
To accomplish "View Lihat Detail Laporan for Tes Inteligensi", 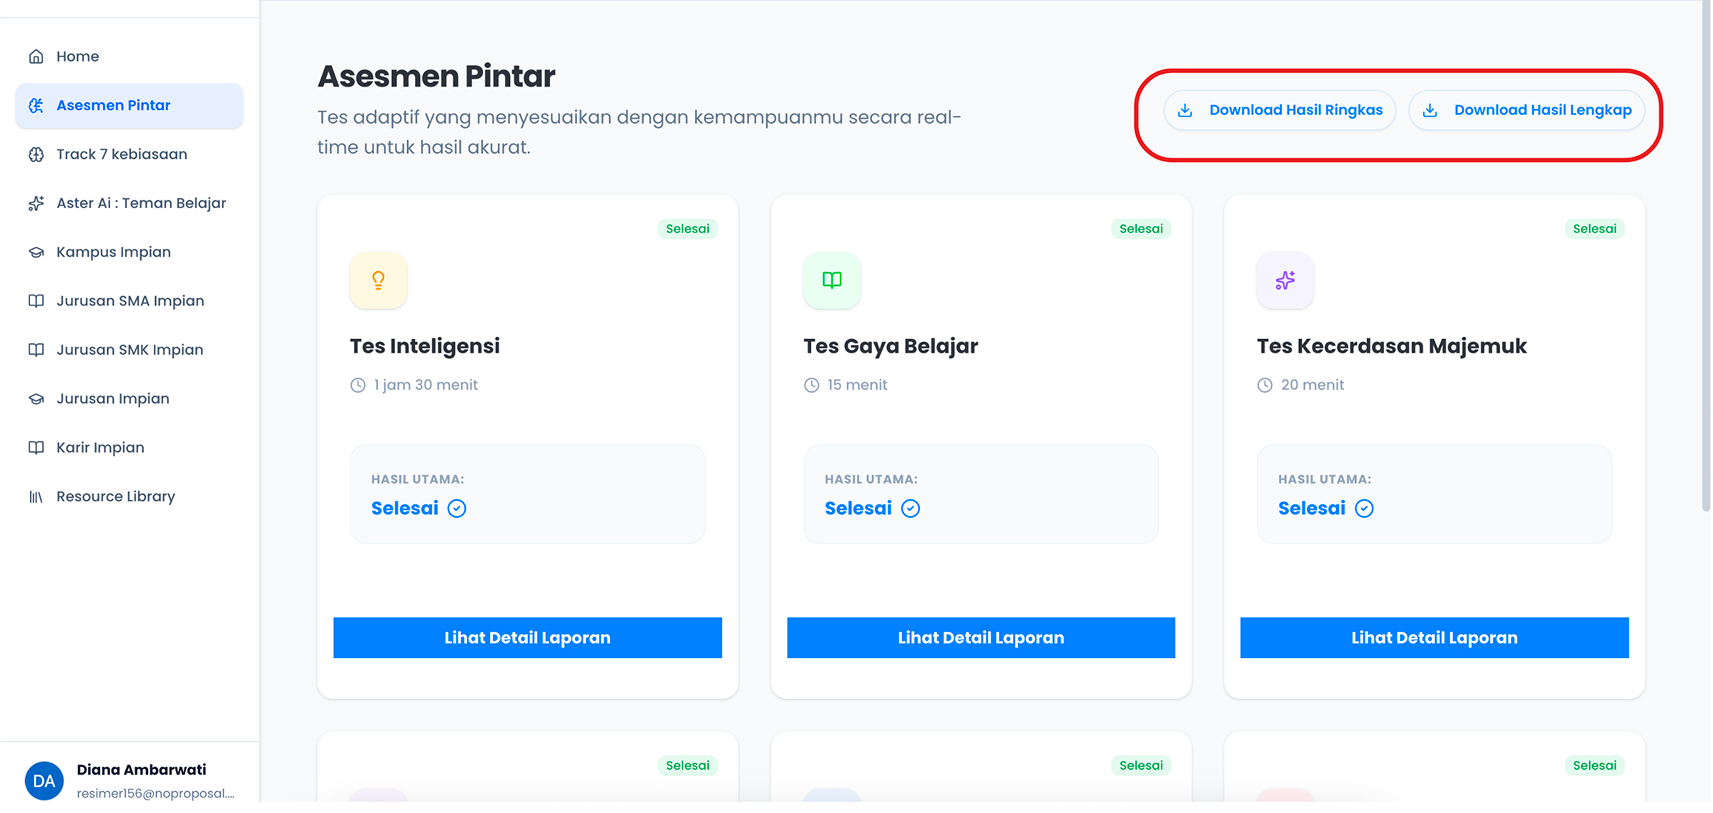I will click(528, 638).
